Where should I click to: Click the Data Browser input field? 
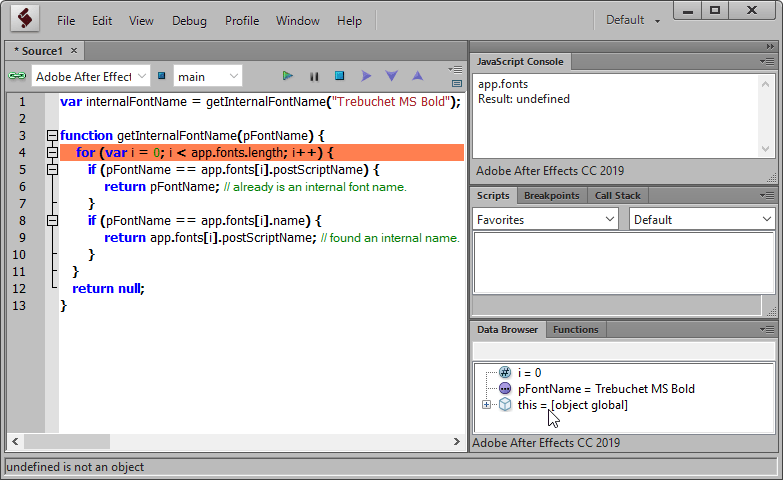pos(624,351)
